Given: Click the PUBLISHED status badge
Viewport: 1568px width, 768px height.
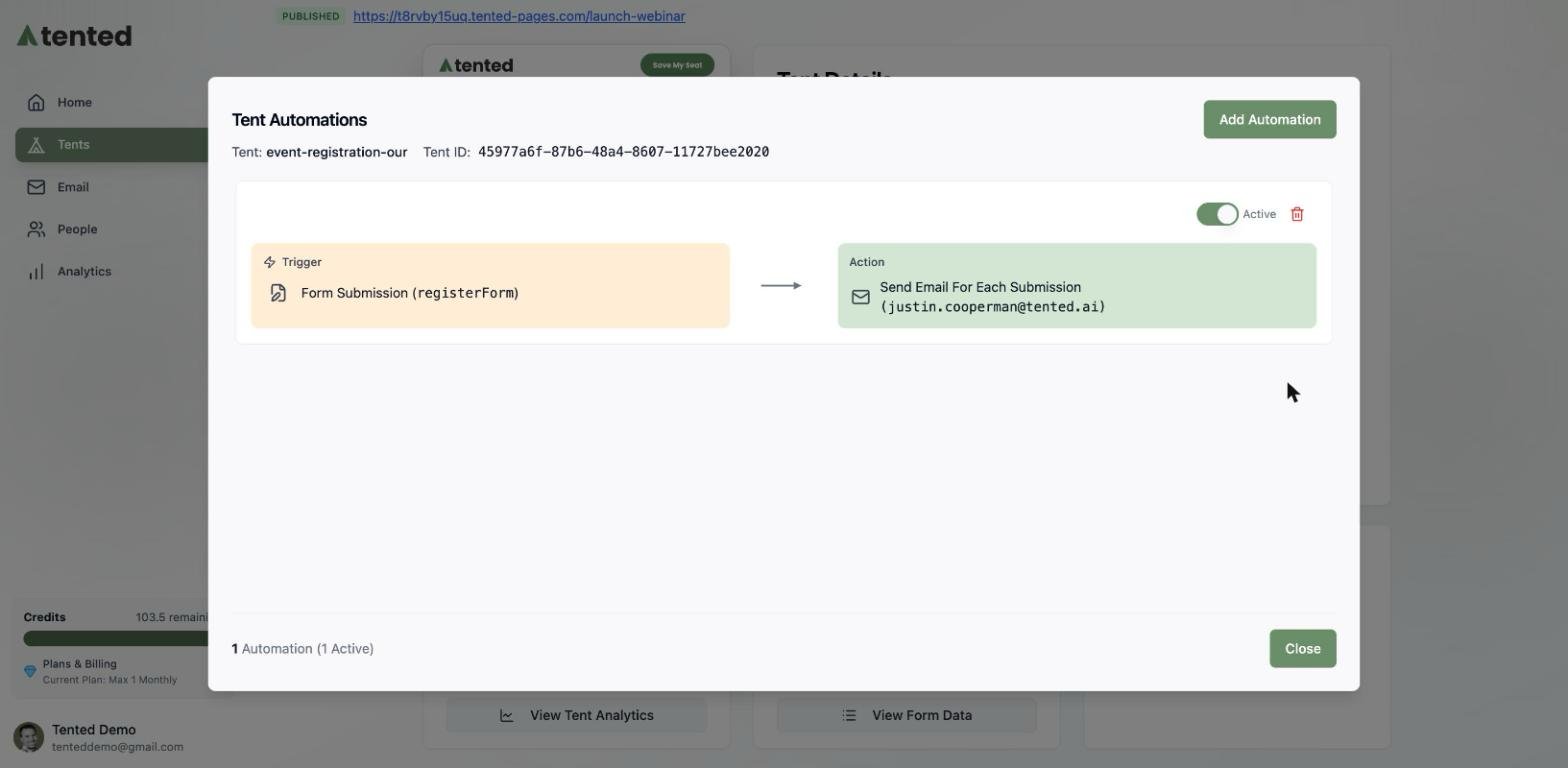Looking at the screenshot, I should click(x=310, y=16).
